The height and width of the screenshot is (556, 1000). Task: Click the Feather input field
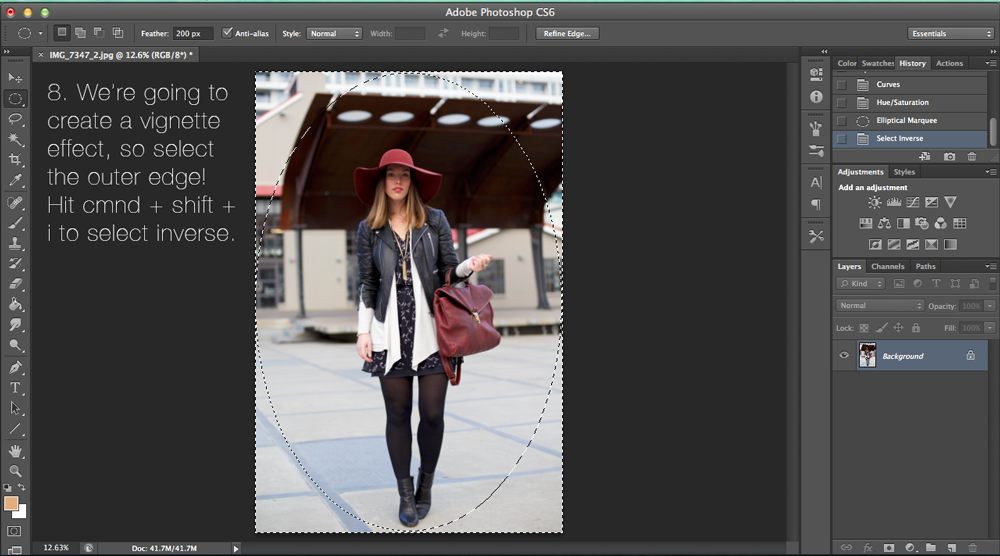point(193,33)
